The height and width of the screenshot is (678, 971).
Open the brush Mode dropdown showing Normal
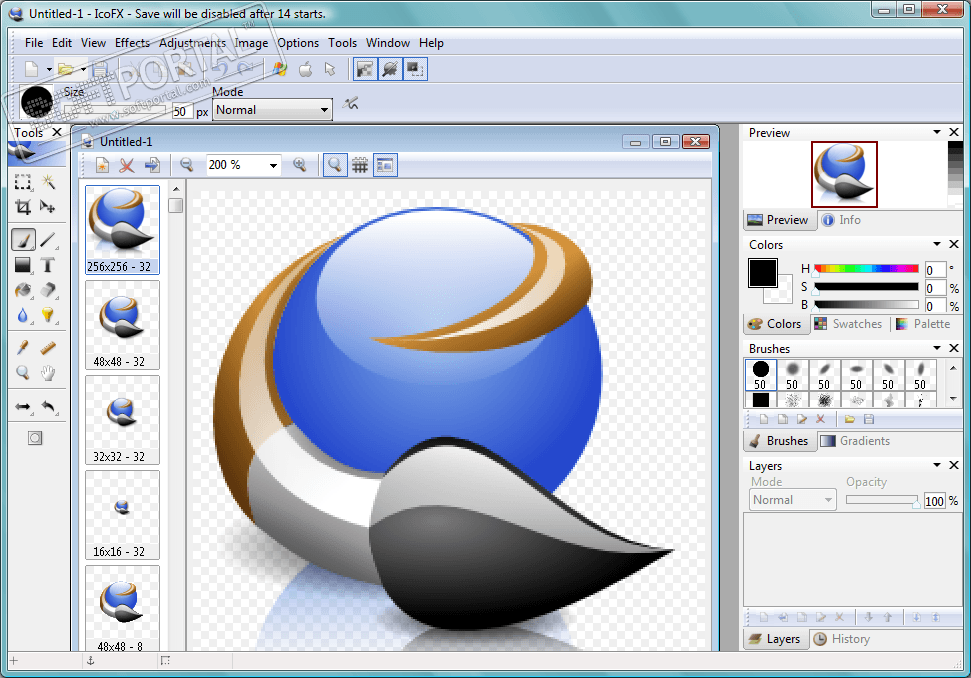coord(272,110)
